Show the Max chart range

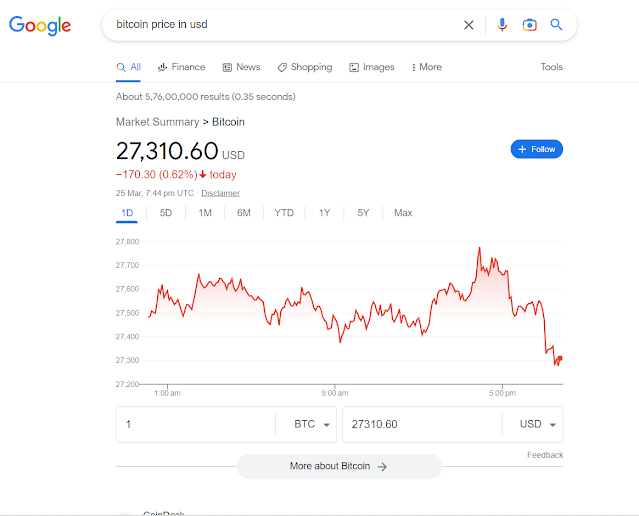(403, 213)
